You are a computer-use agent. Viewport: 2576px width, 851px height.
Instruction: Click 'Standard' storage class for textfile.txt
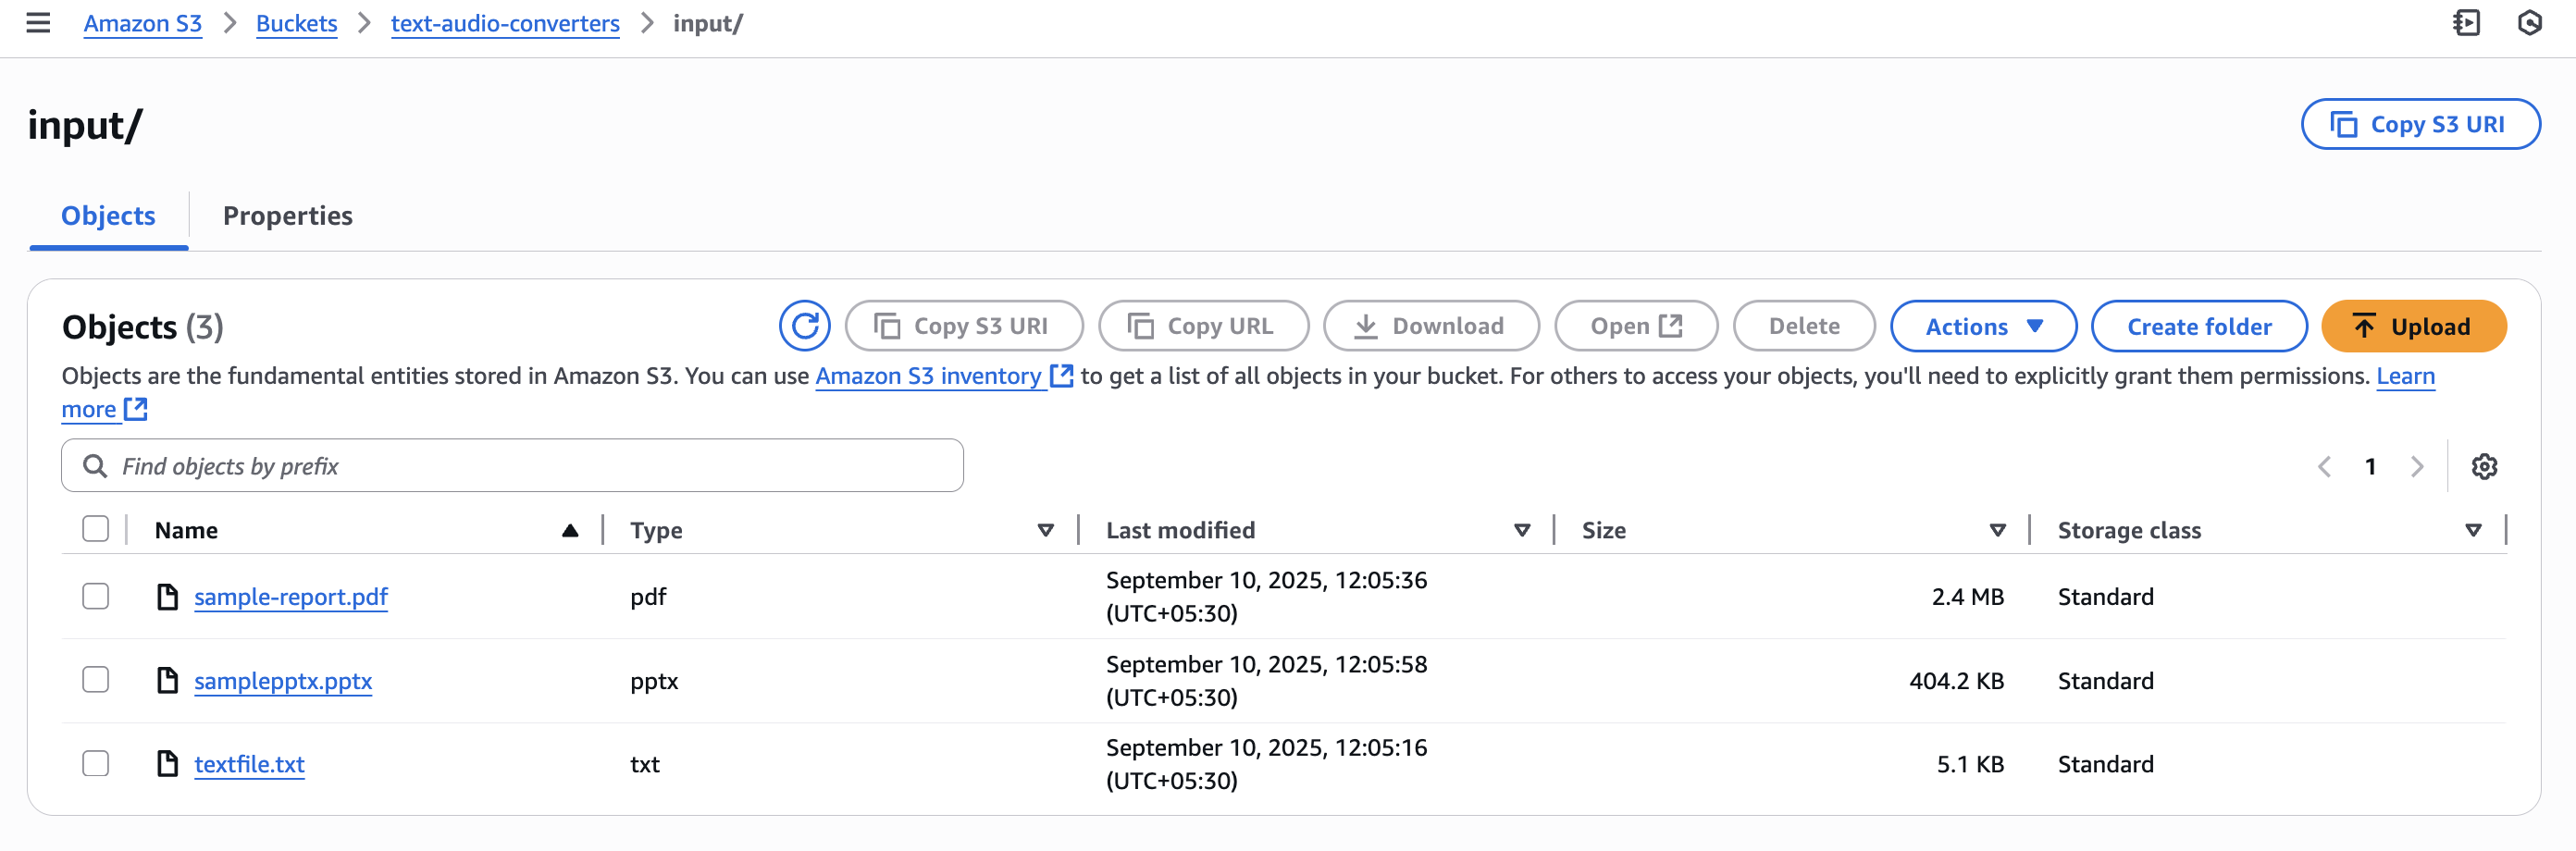click(2105, 764)
